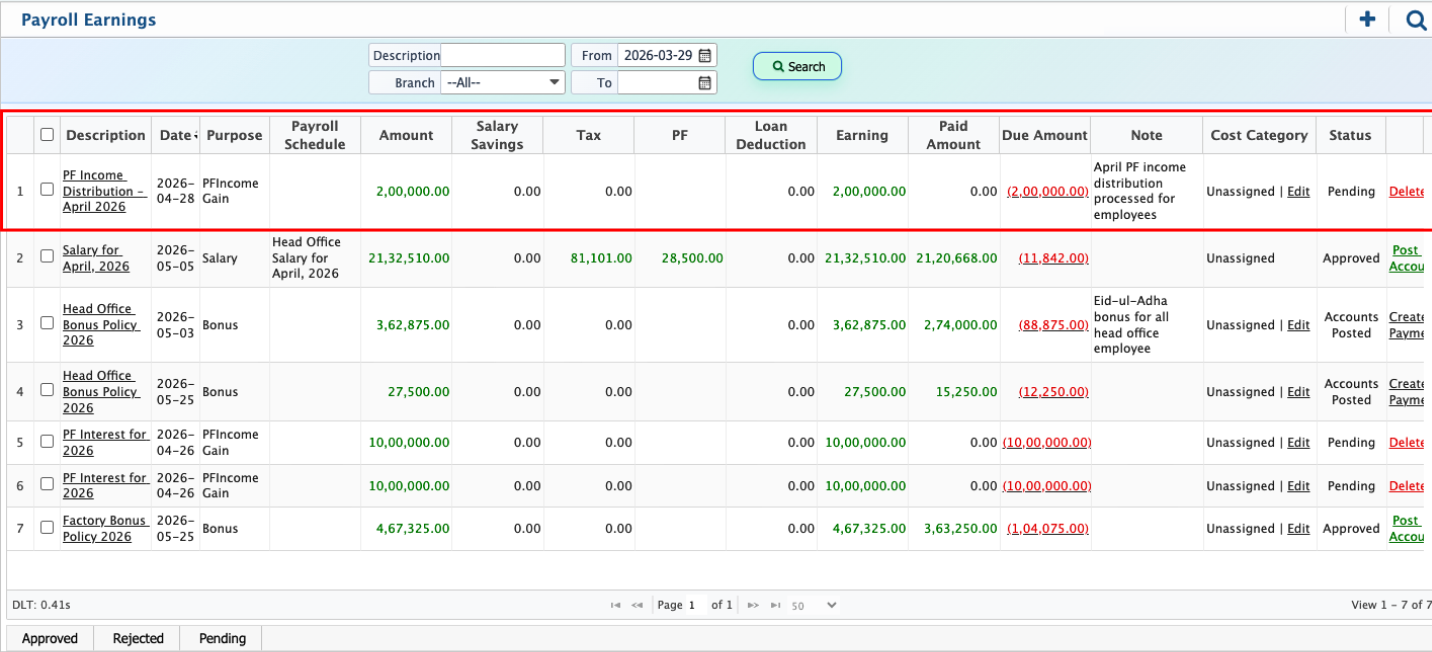This screenshot has height=652, width=1432.
Task: Go to previous page pager icon
Action: [x=637, y=605]
